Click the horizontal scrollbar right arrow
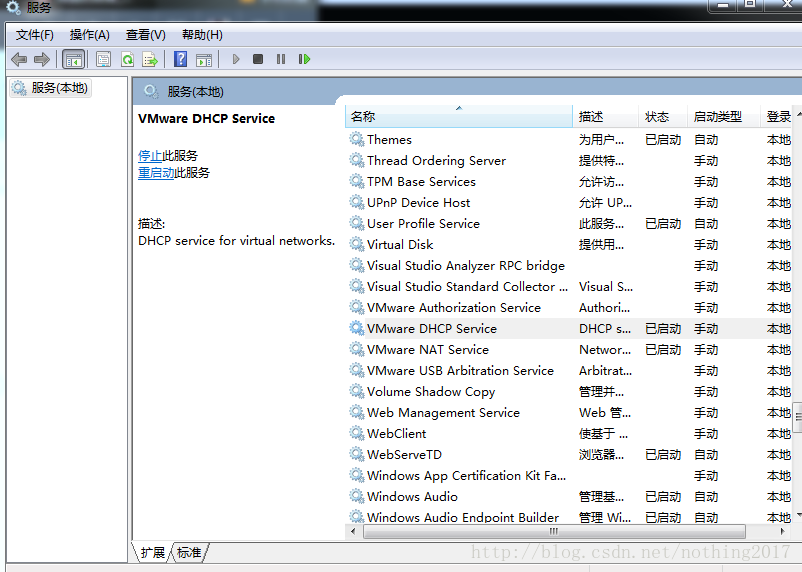 click(782, 532)
